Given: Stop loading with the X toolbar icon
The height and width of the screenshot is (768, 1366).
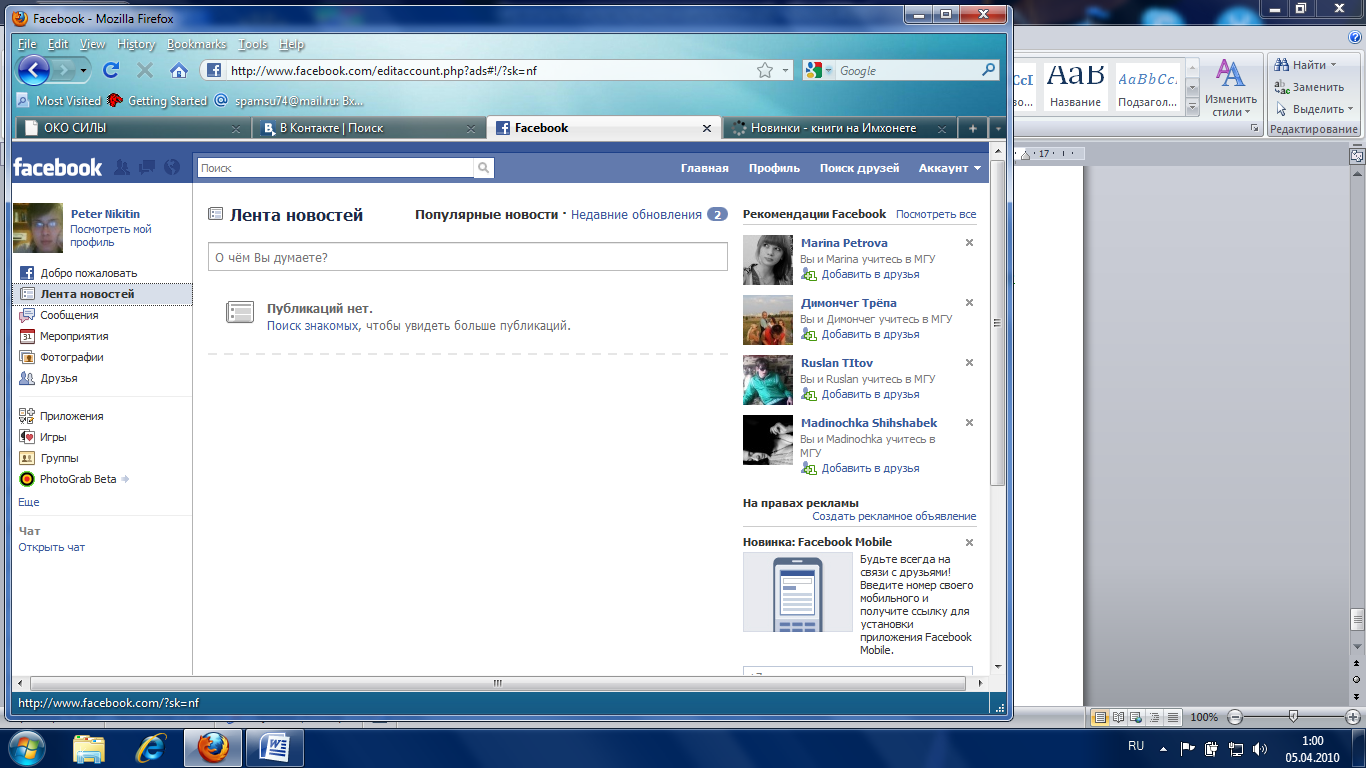Looking at the screenshot, I should pos(145,70).
